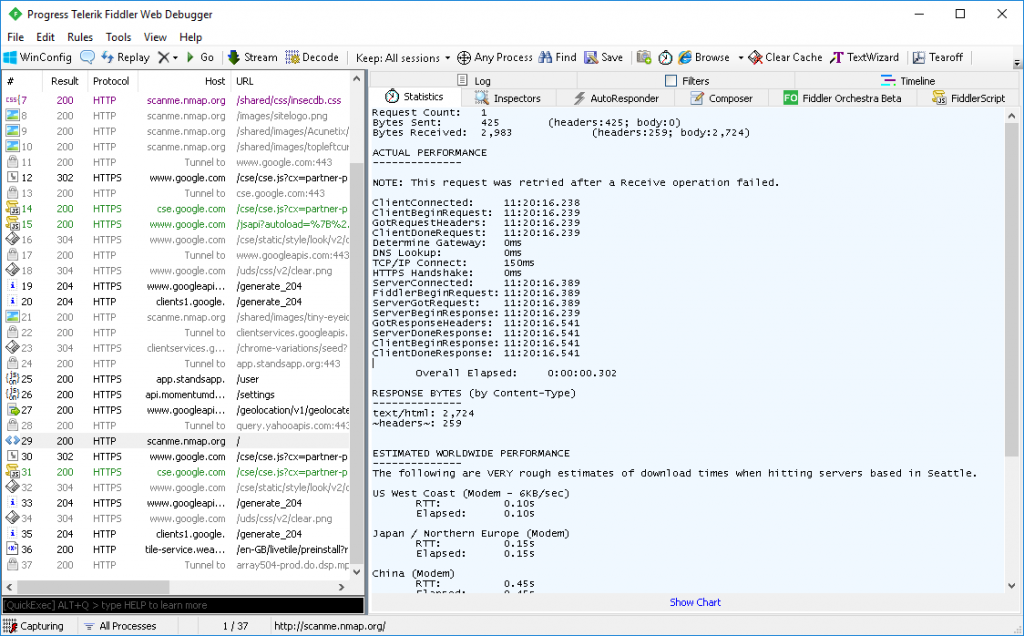Click the toolbar overflow arrow
Screen dimensions: 1024x636
point(1017,64)
